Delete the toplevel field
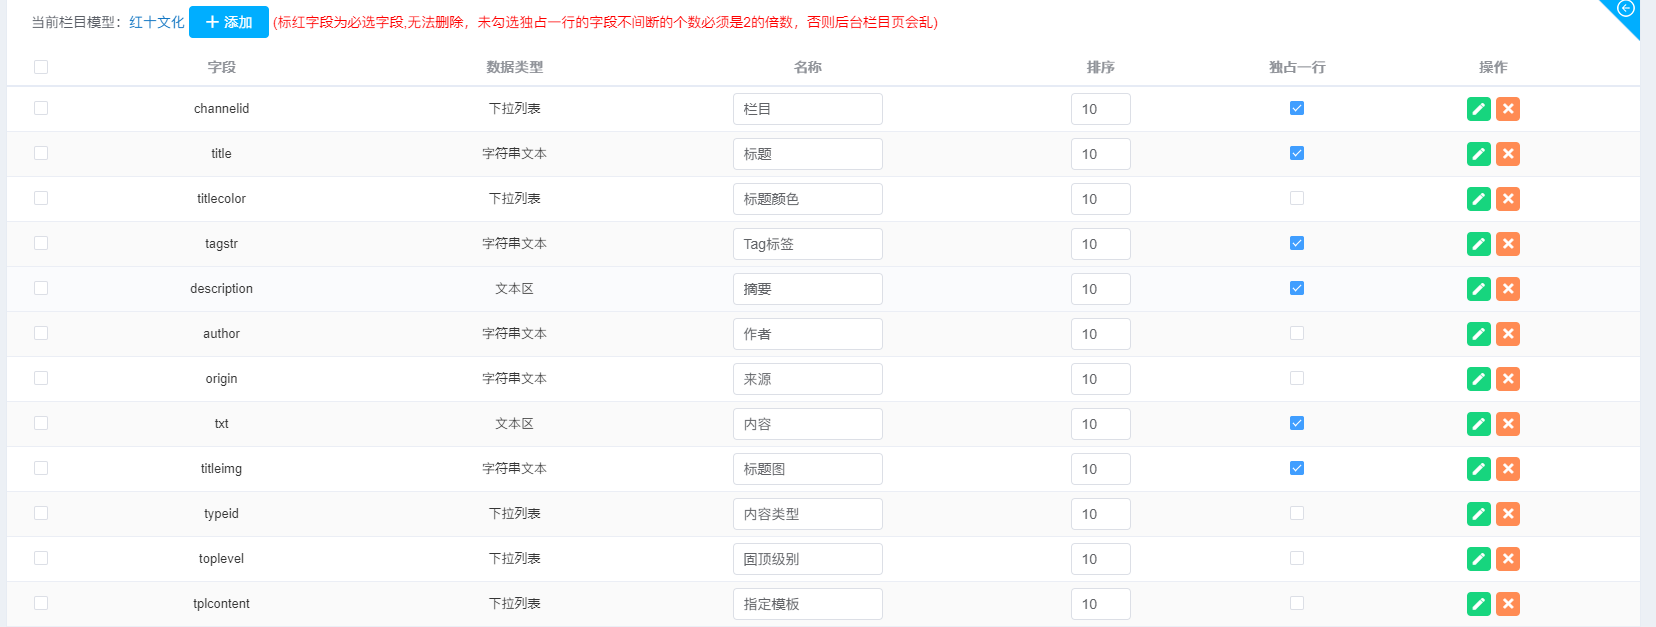 pyautogui.click(x=1508, y=559)
